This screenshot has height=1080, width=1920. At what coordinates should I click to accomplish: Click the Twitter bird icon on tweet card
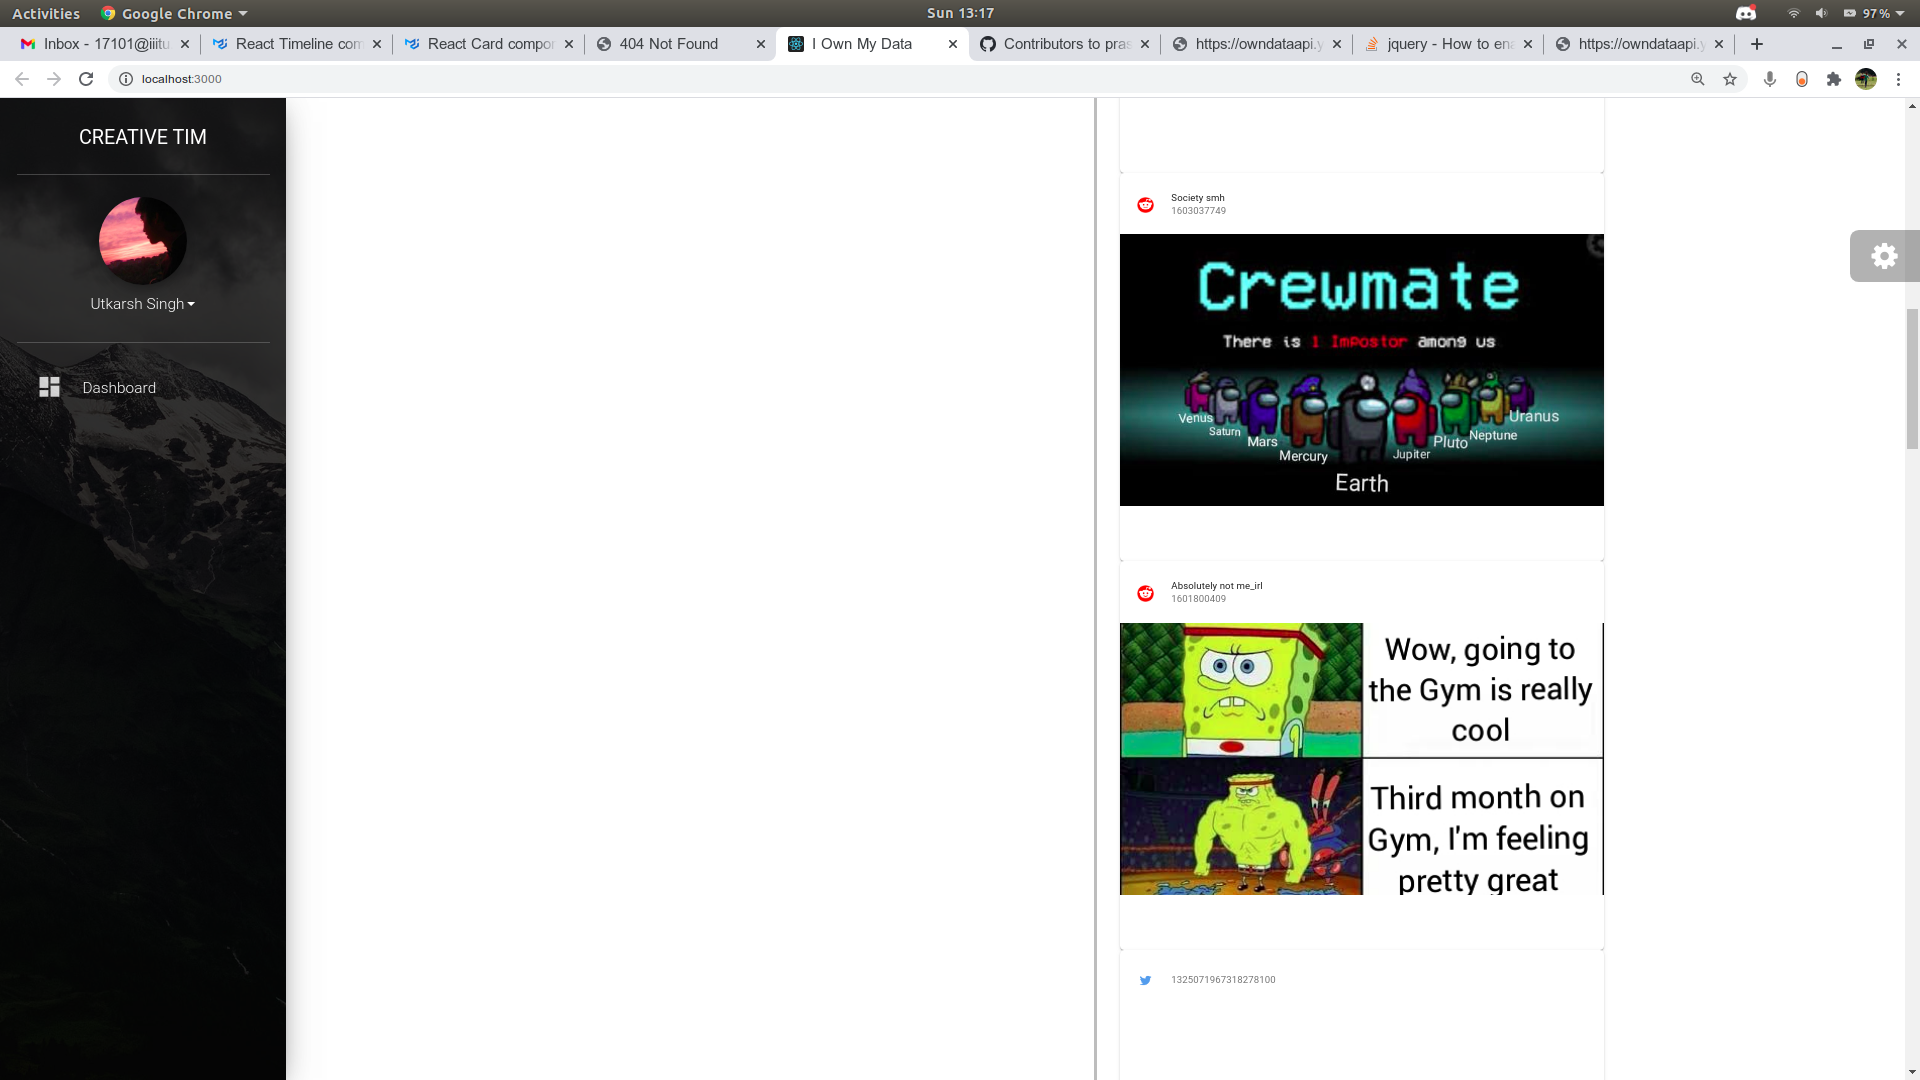tap(1146, 980)
